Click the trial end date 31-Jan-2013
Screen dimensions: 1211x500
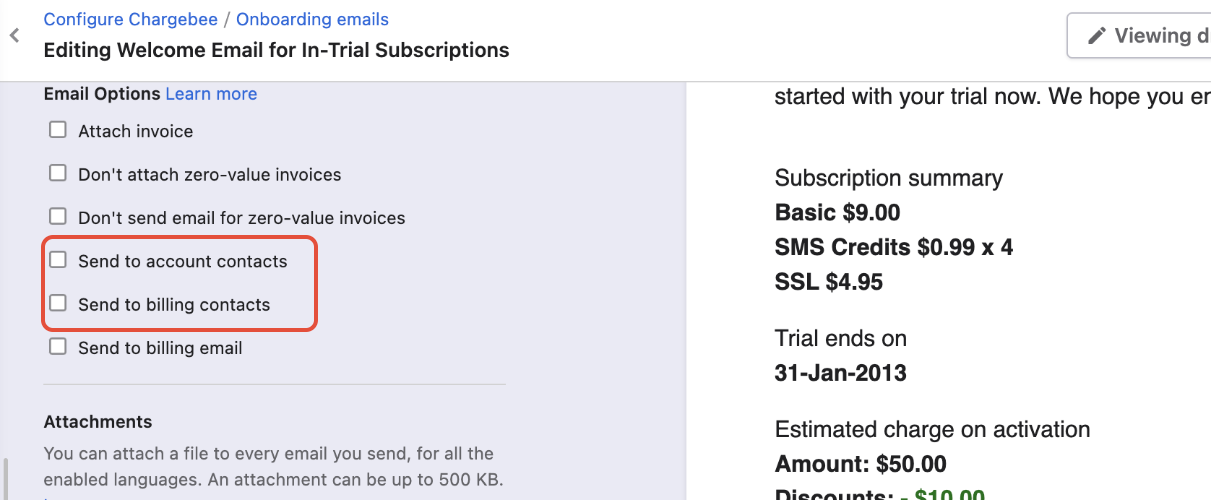(x=840, y=373)
